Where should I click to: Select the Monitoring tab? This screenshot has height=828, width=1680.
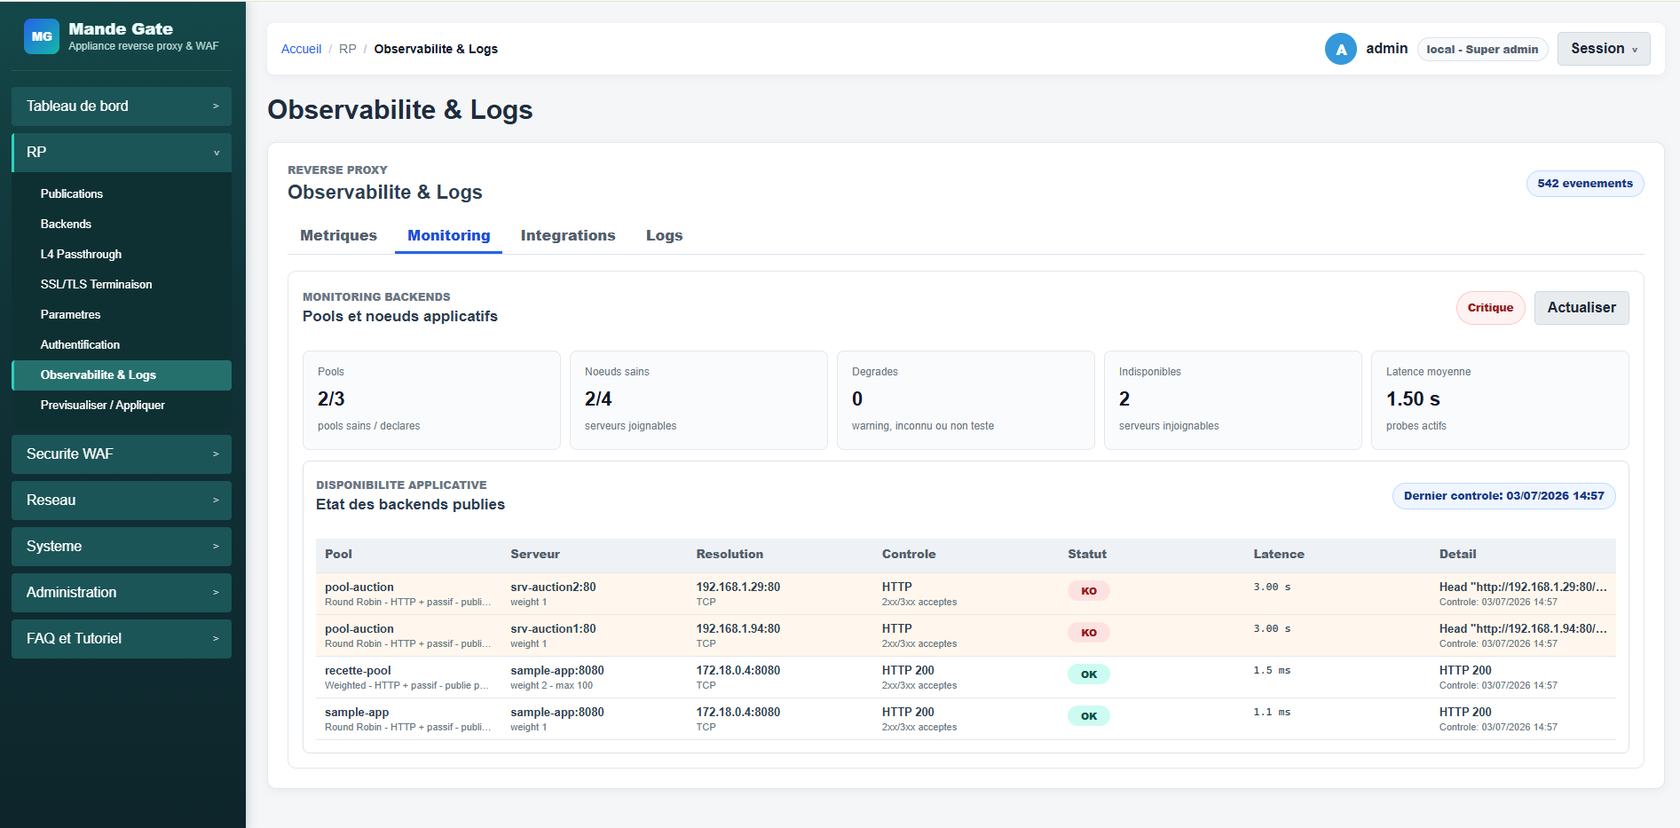click(448, 236)
